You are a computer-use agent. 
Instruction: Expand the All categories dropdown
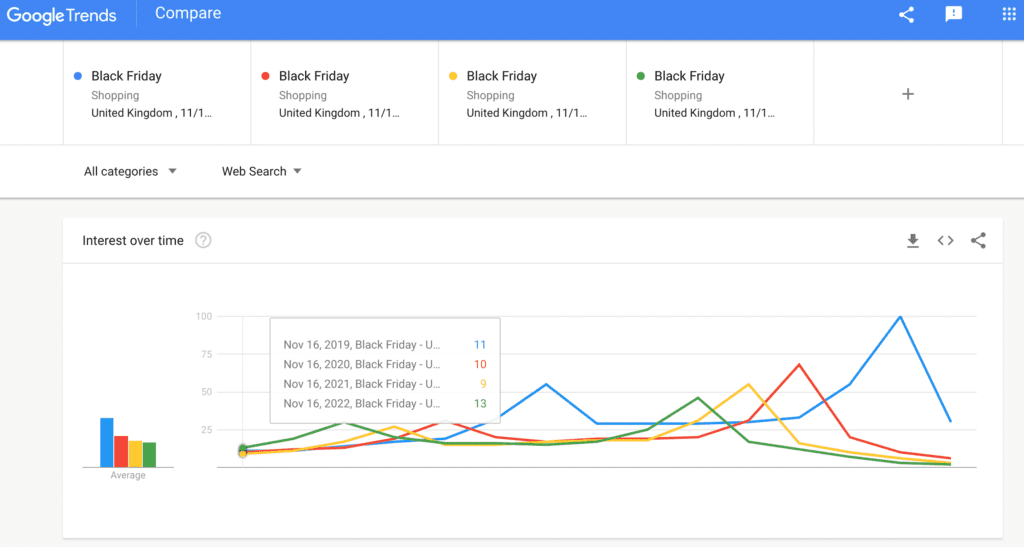tap(130, 171)
